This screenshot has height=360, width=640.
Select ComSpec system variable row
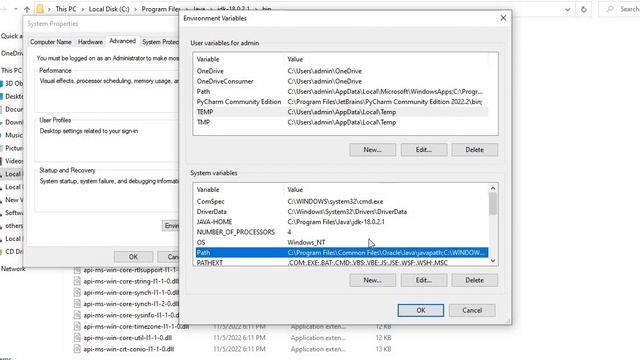coord(342,201)
